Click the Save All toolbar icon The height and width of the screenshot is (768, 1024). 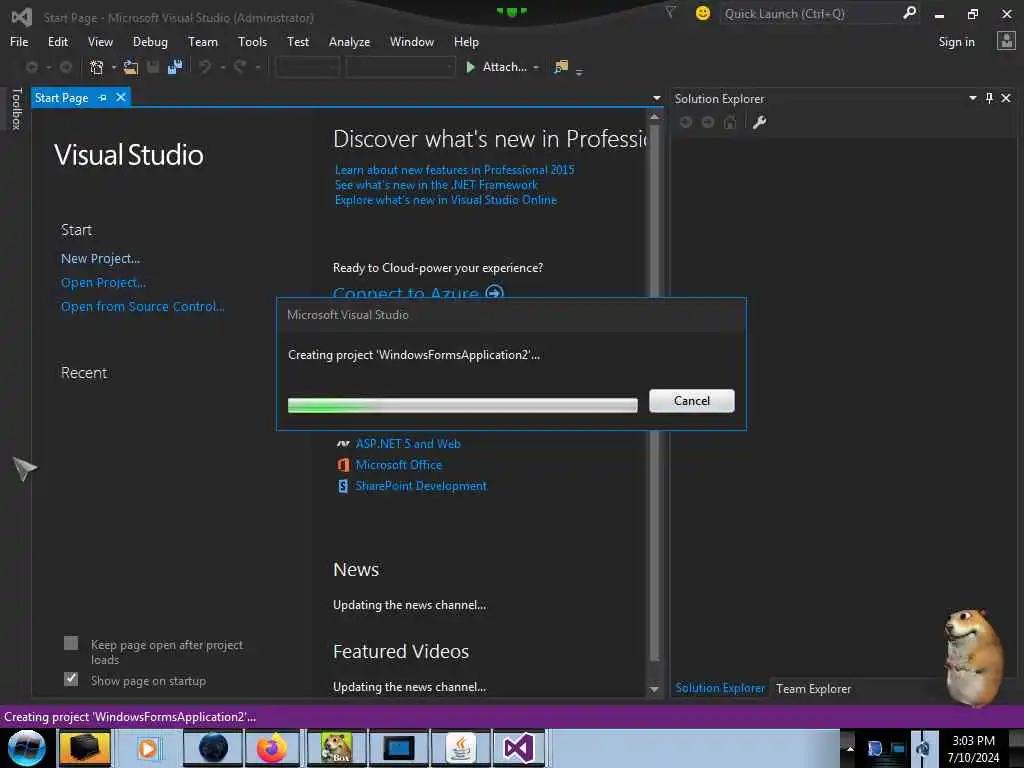[x=175, y=67]
